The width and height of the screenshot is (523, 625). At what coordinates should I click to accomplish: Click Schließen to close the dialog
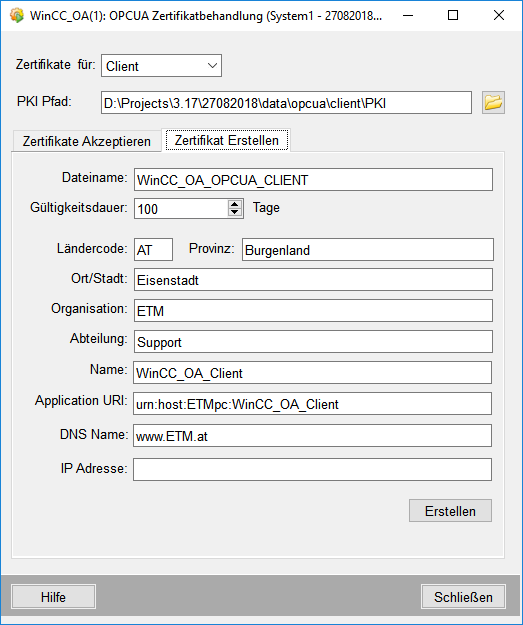click(463, 597)
